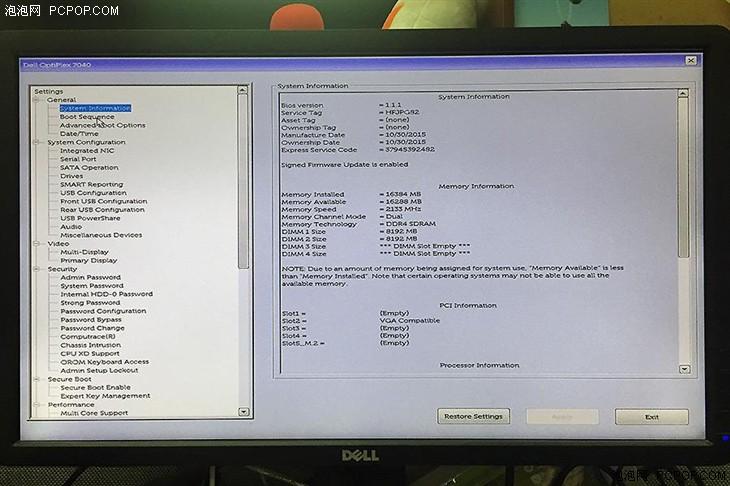This screenshot has width=730, height=486.
Task: Collapse the Secure Boot node
Action: coord(37,379)
